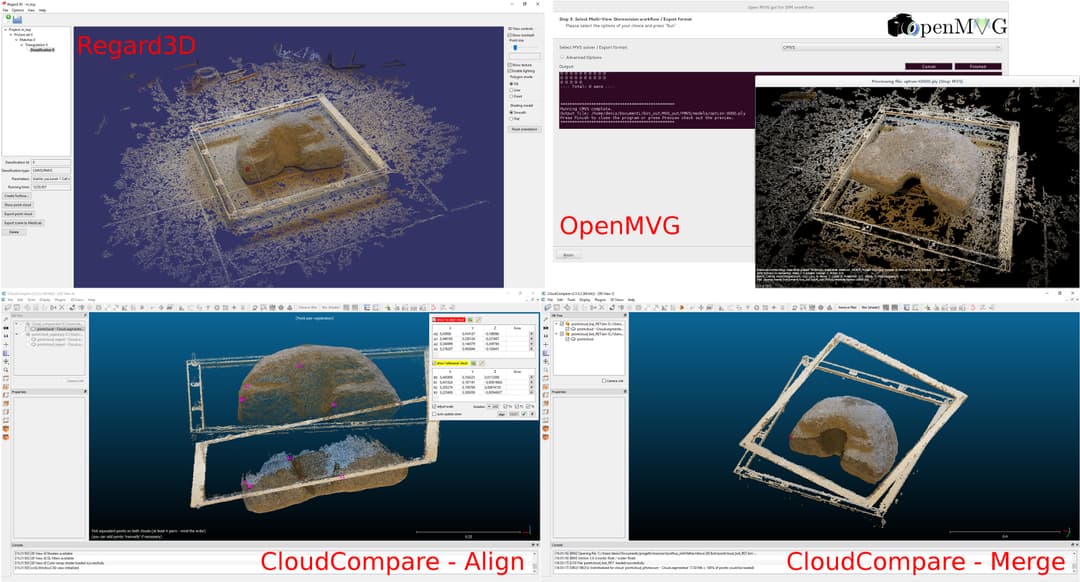Viewport: 1080px width, 582px height.
Task: Open the Options menu in Regard3D
Action: pyautogui.click(x=18, y=10)
